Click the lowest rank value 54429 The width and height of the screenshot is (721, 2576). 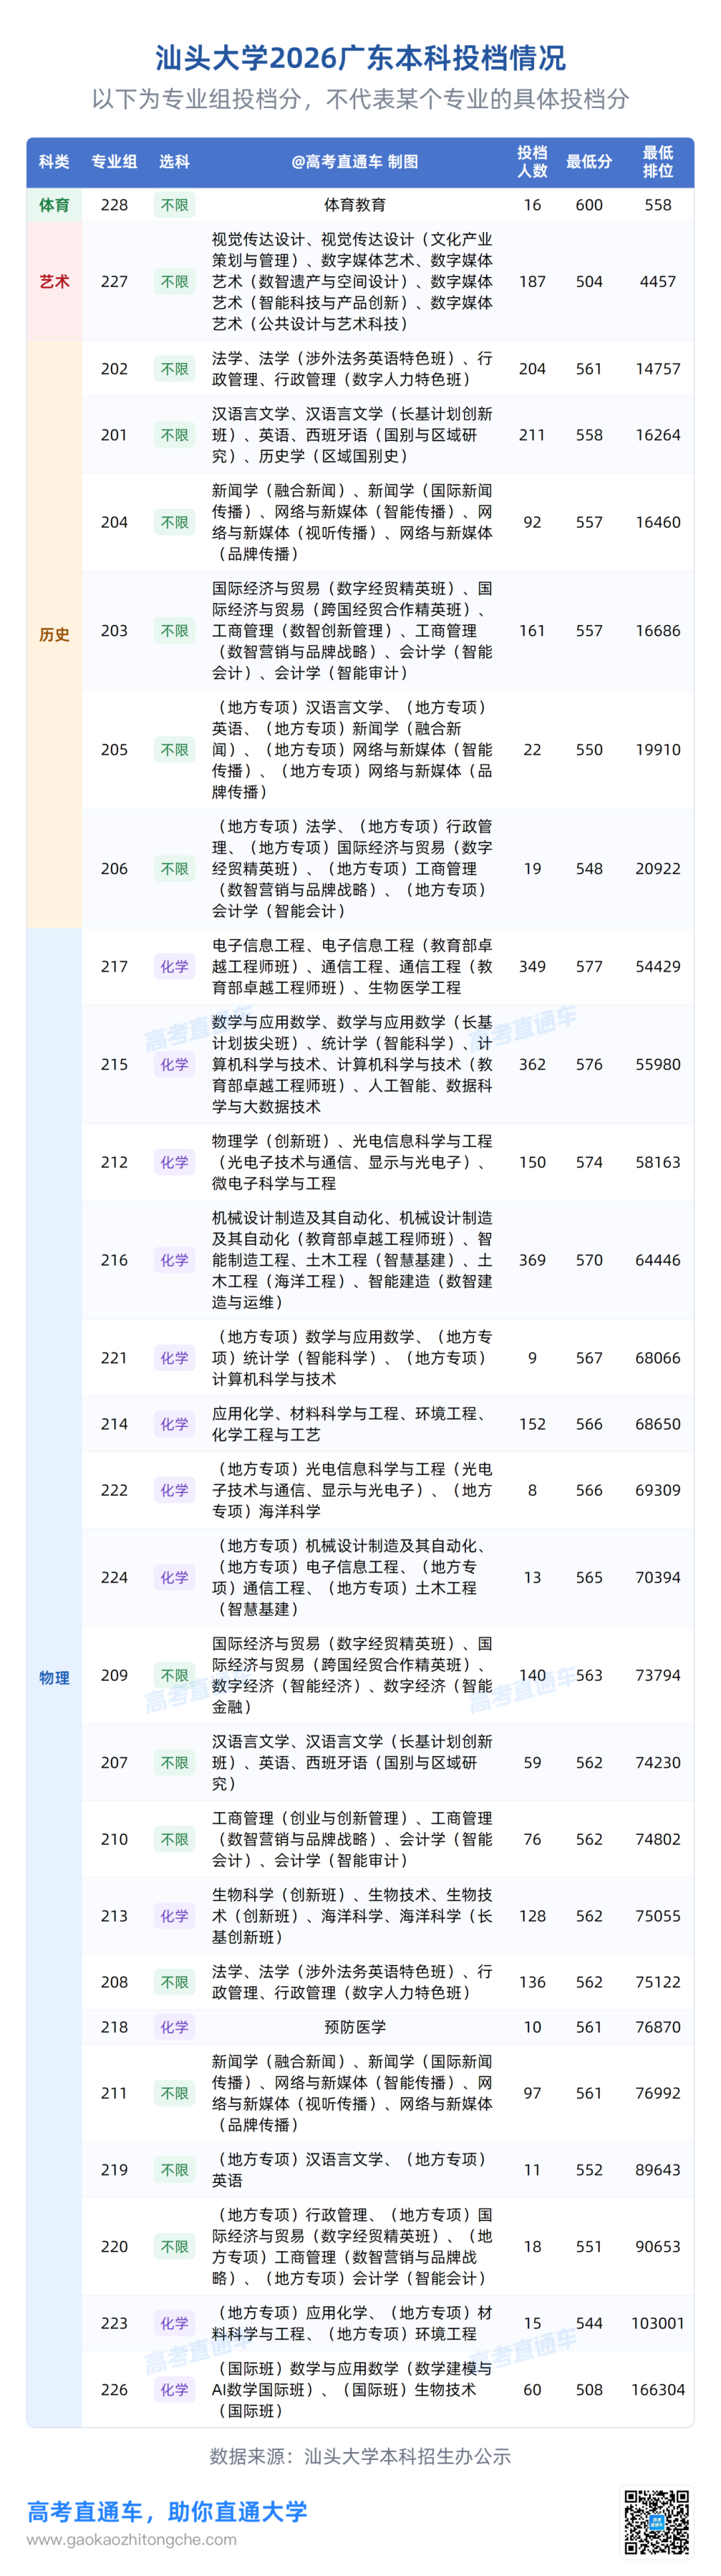pyautogui.click(x=658, y=967)
